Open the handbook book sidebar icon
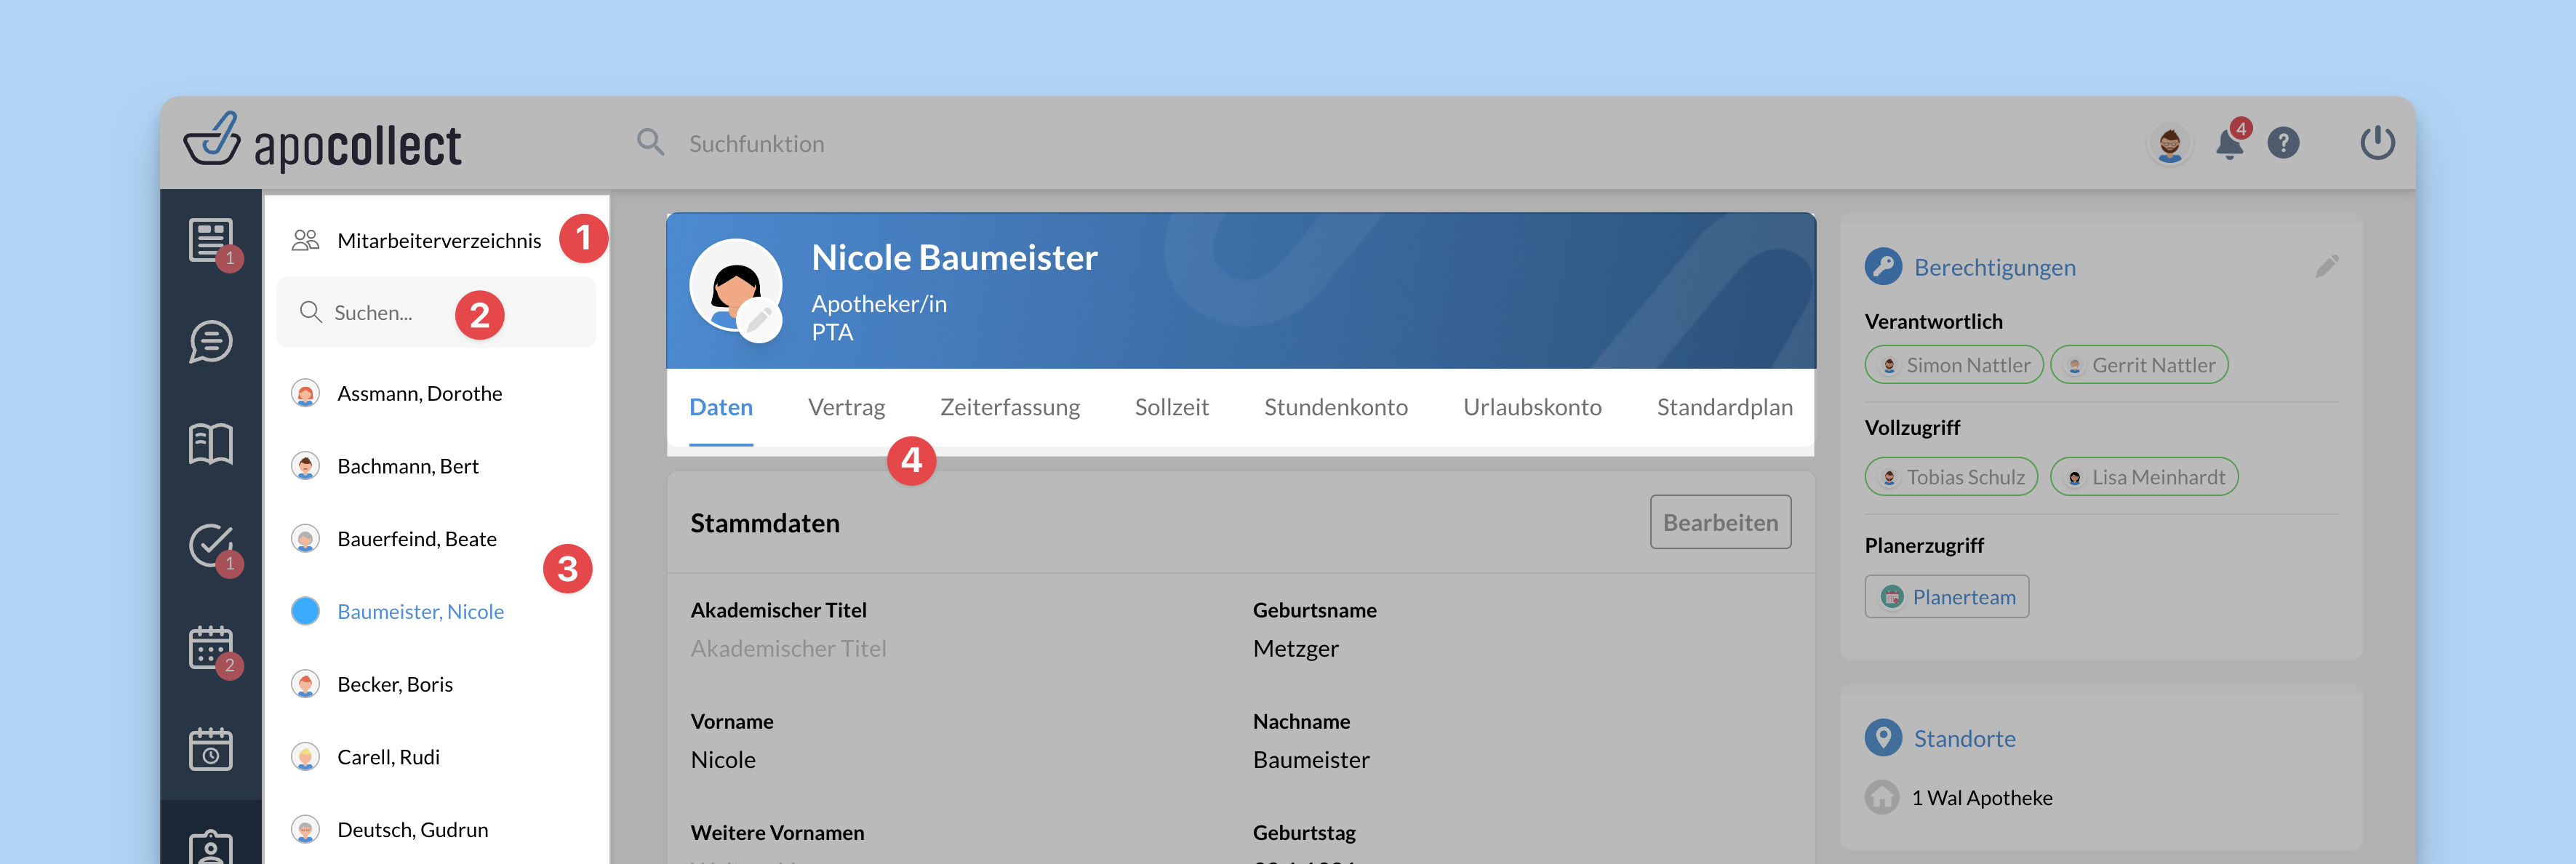The image size is (2576, 864). pyautogui.click(x=211, y=443)
